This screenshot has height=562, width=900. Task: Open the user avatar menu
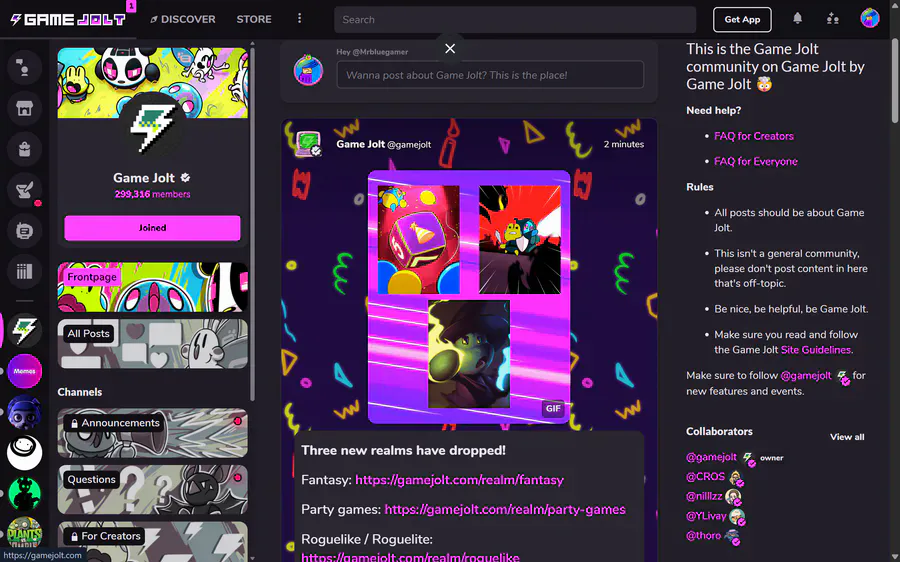pyautogui.click(x=870, y=18)
